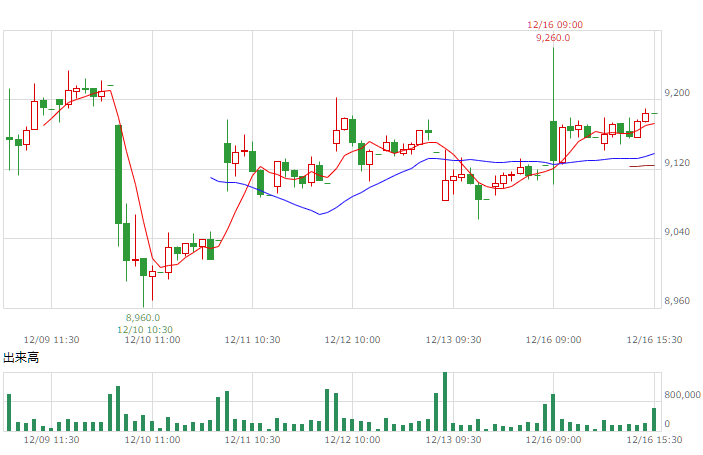
Task: Click the 0 volume axis label
Action: click(667, 424)
